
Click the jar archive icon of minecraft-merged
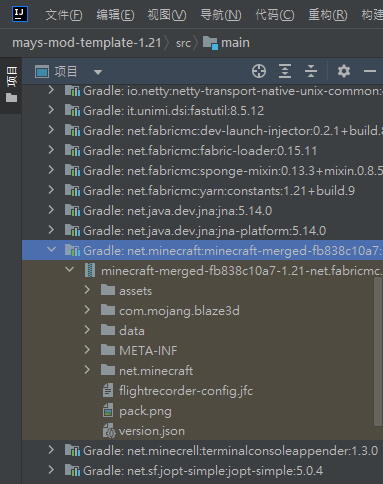[90, 270]
